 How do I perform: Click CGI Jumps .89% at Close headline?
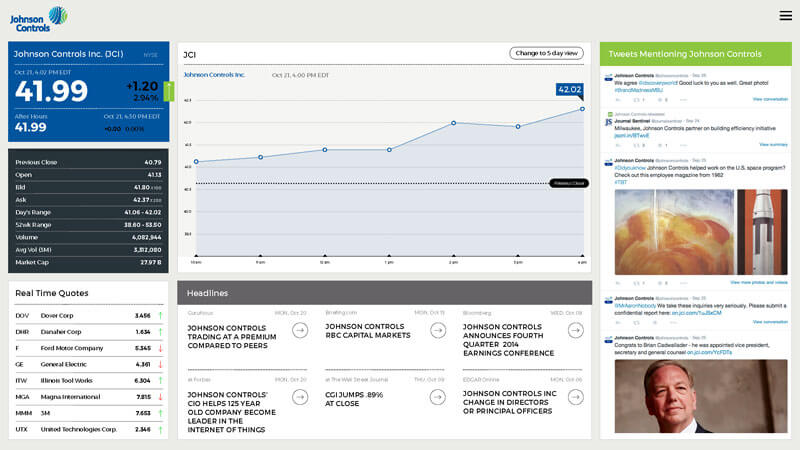[x=354, y=399]
